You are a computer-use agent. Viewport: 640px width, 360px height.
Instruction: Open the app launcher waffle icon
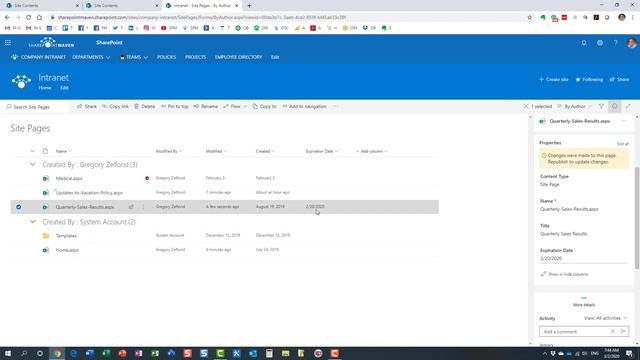8,42
